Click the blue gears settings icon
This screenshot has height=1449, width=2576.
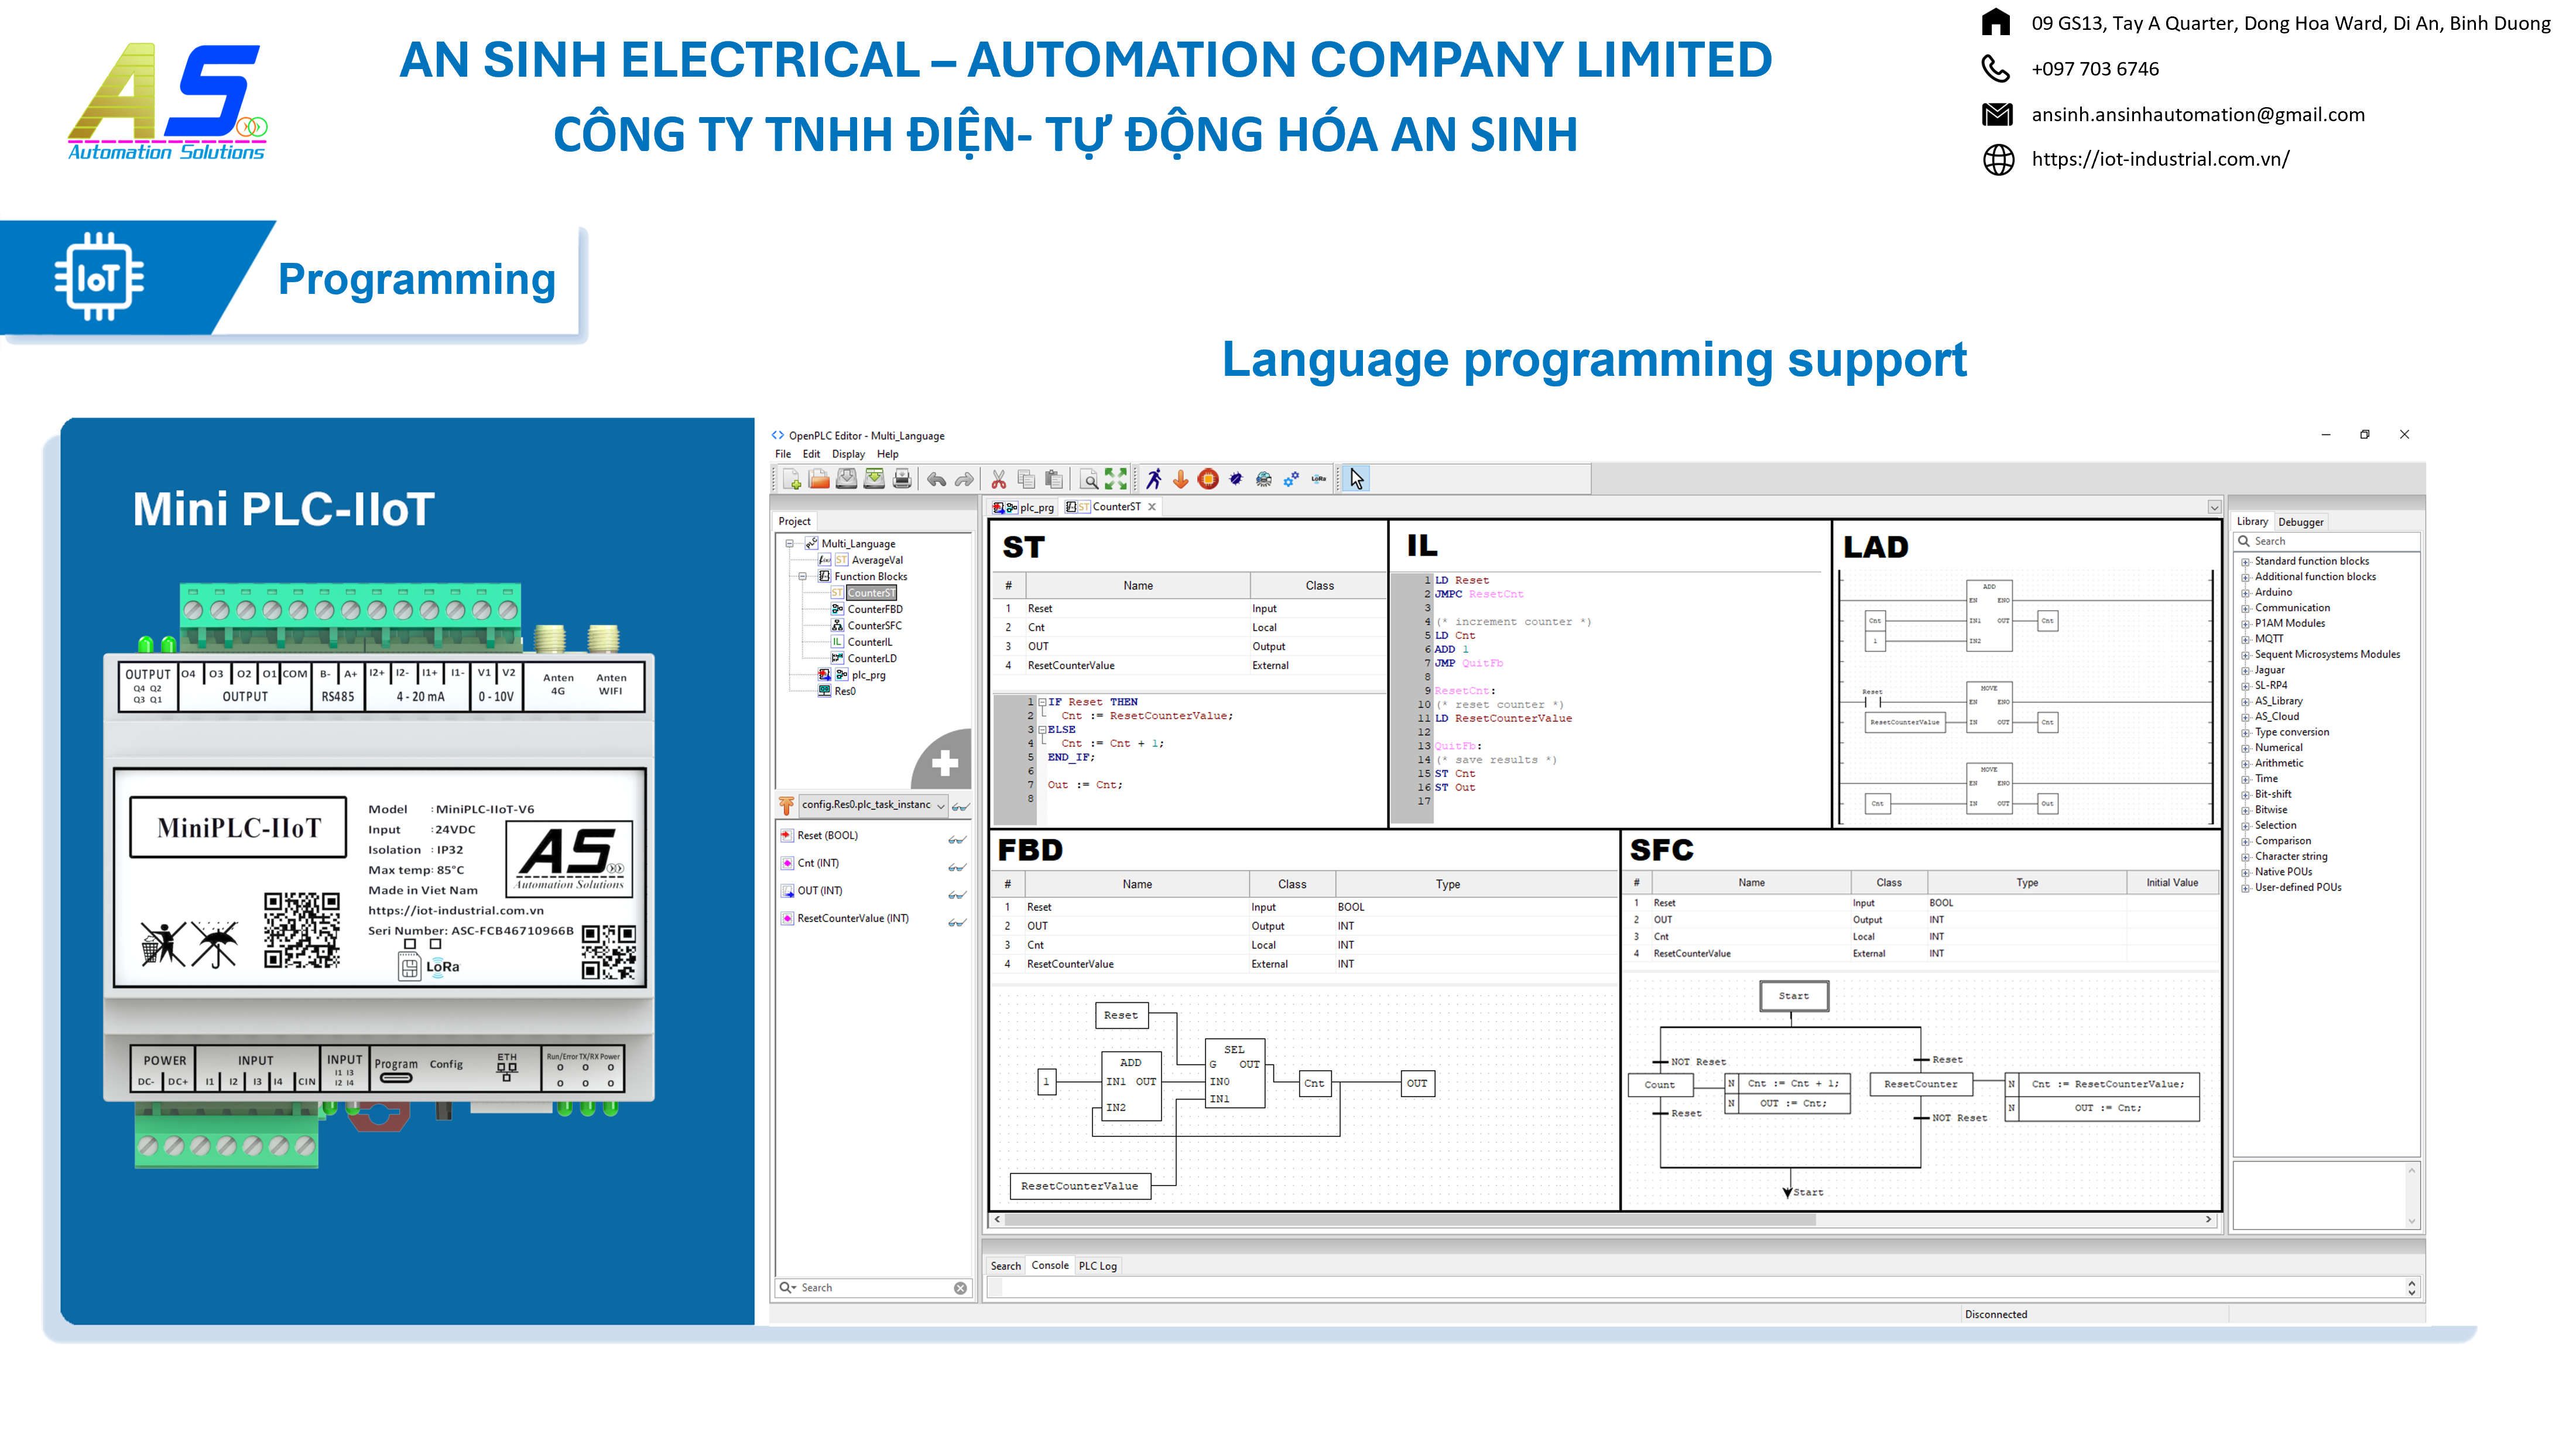1291,479
